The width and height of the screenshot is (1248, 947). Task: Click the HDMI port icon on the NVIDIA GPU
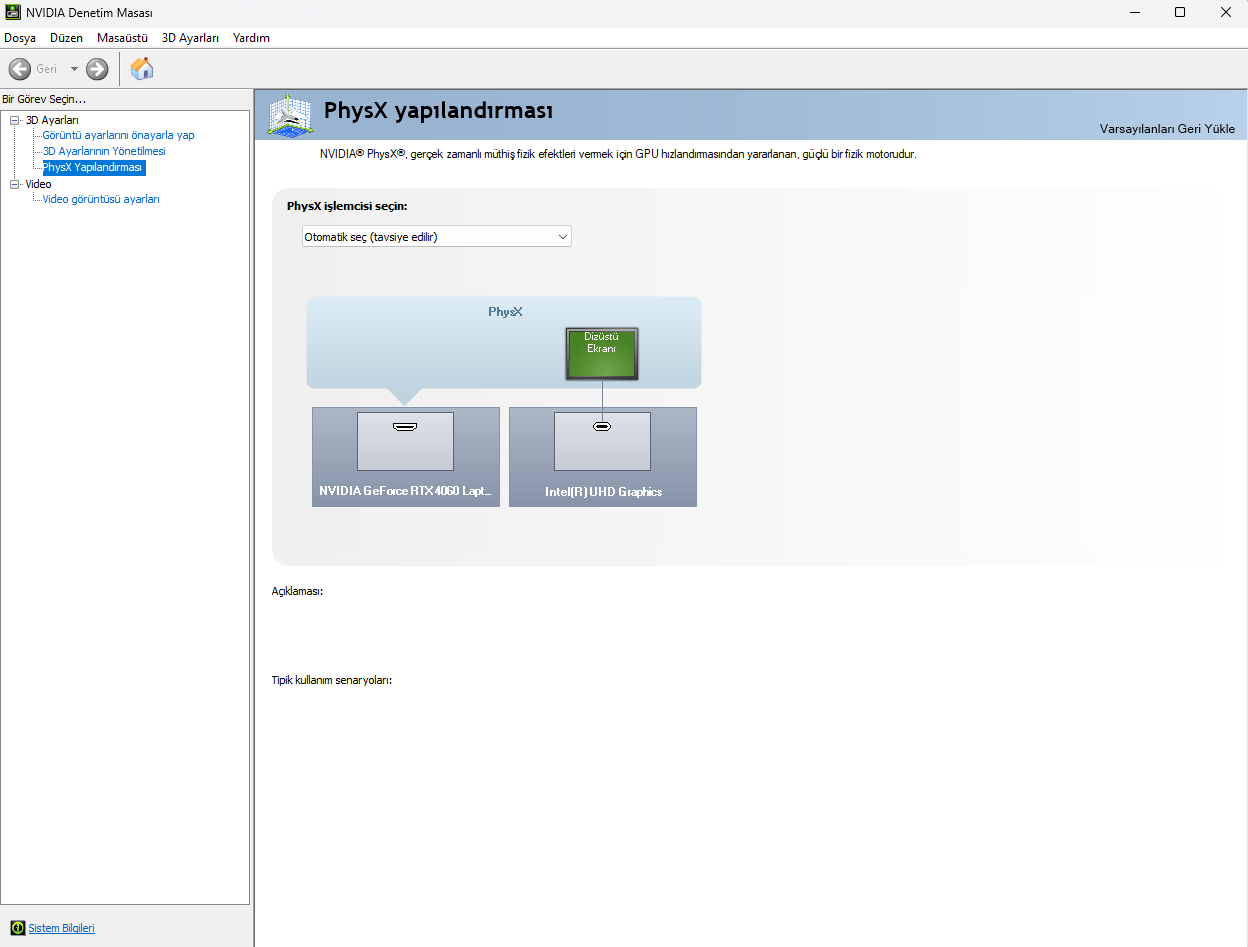(x=405, y=427)
